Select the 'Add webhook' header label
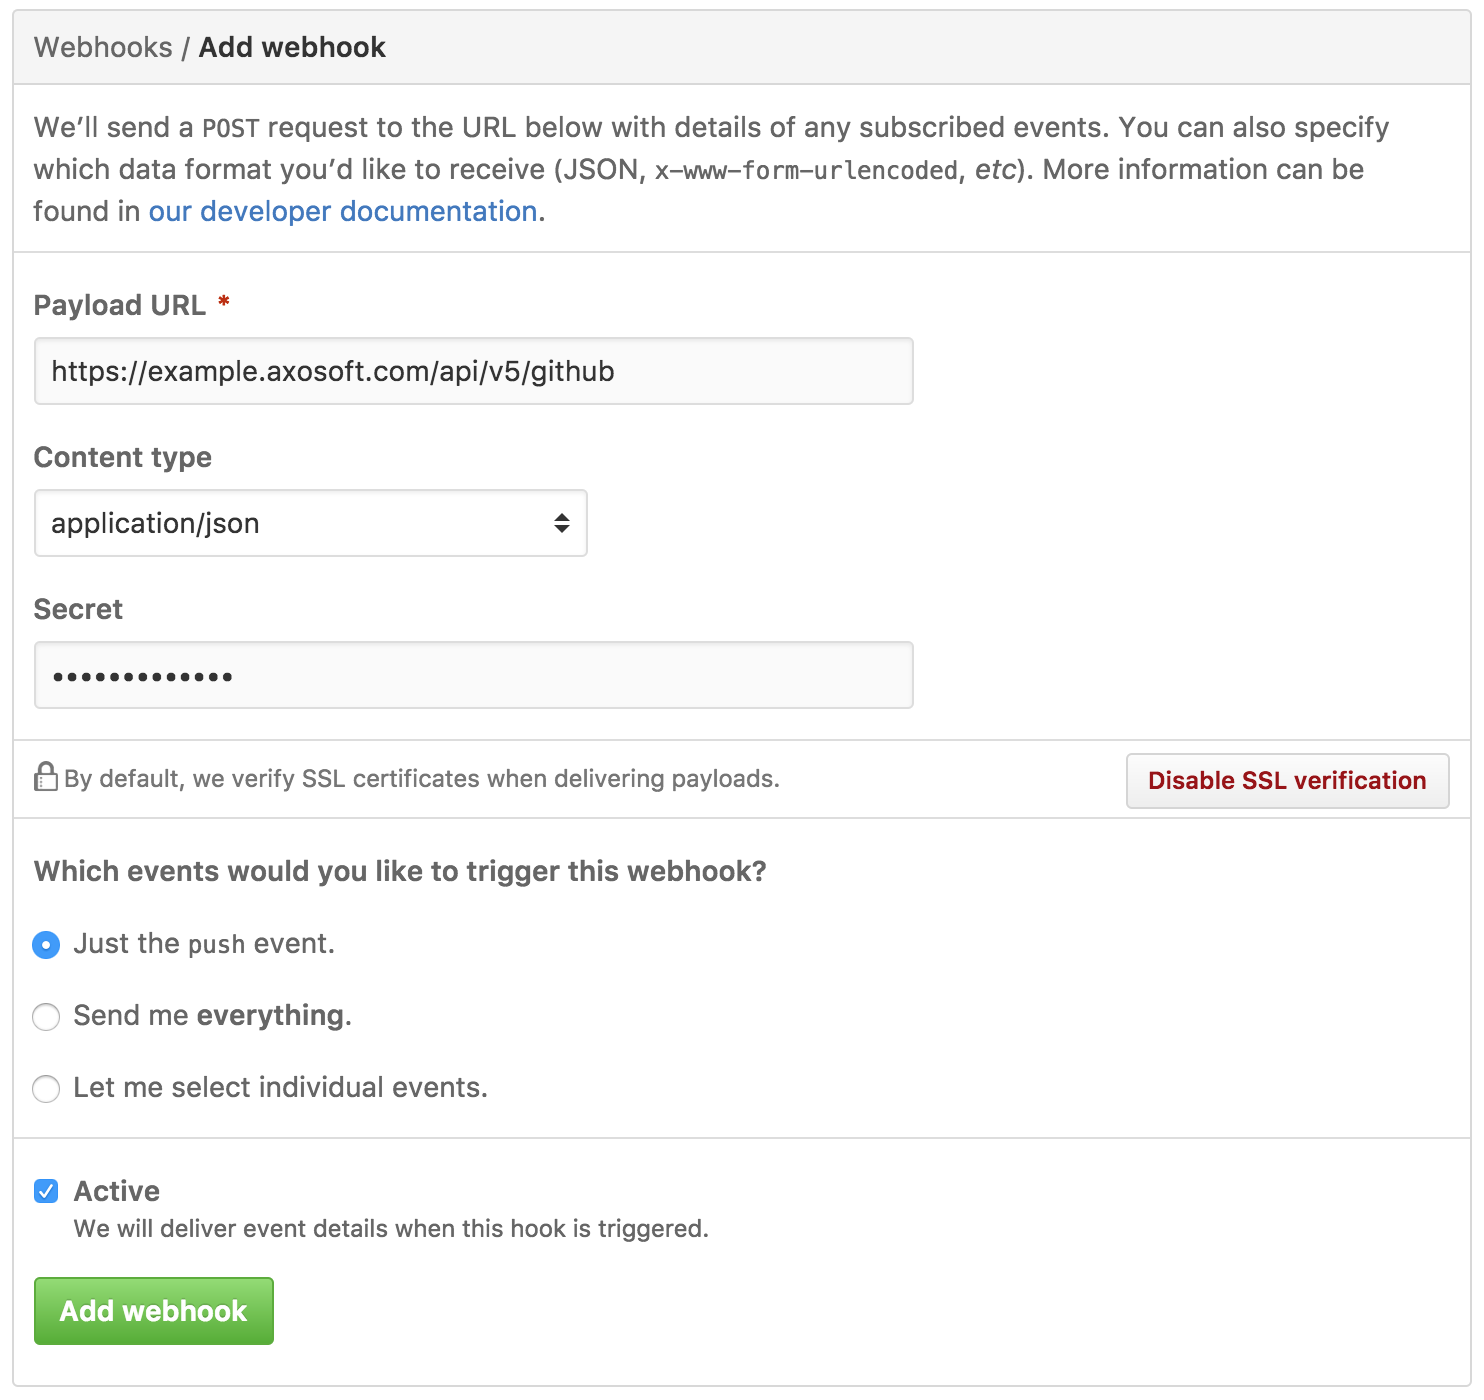This screenshot has width=1484, height=1400. pos(291,46)
